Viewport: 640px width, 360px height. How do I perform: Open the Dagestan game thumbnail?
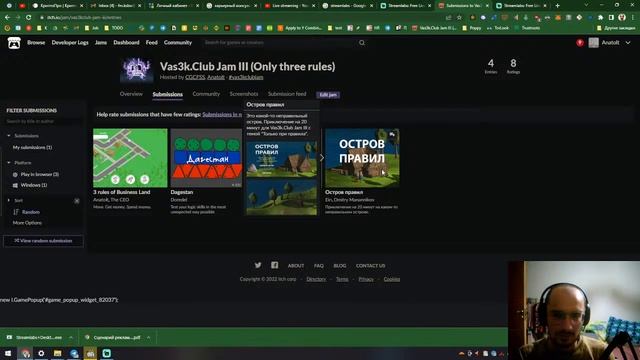[206, 158]
